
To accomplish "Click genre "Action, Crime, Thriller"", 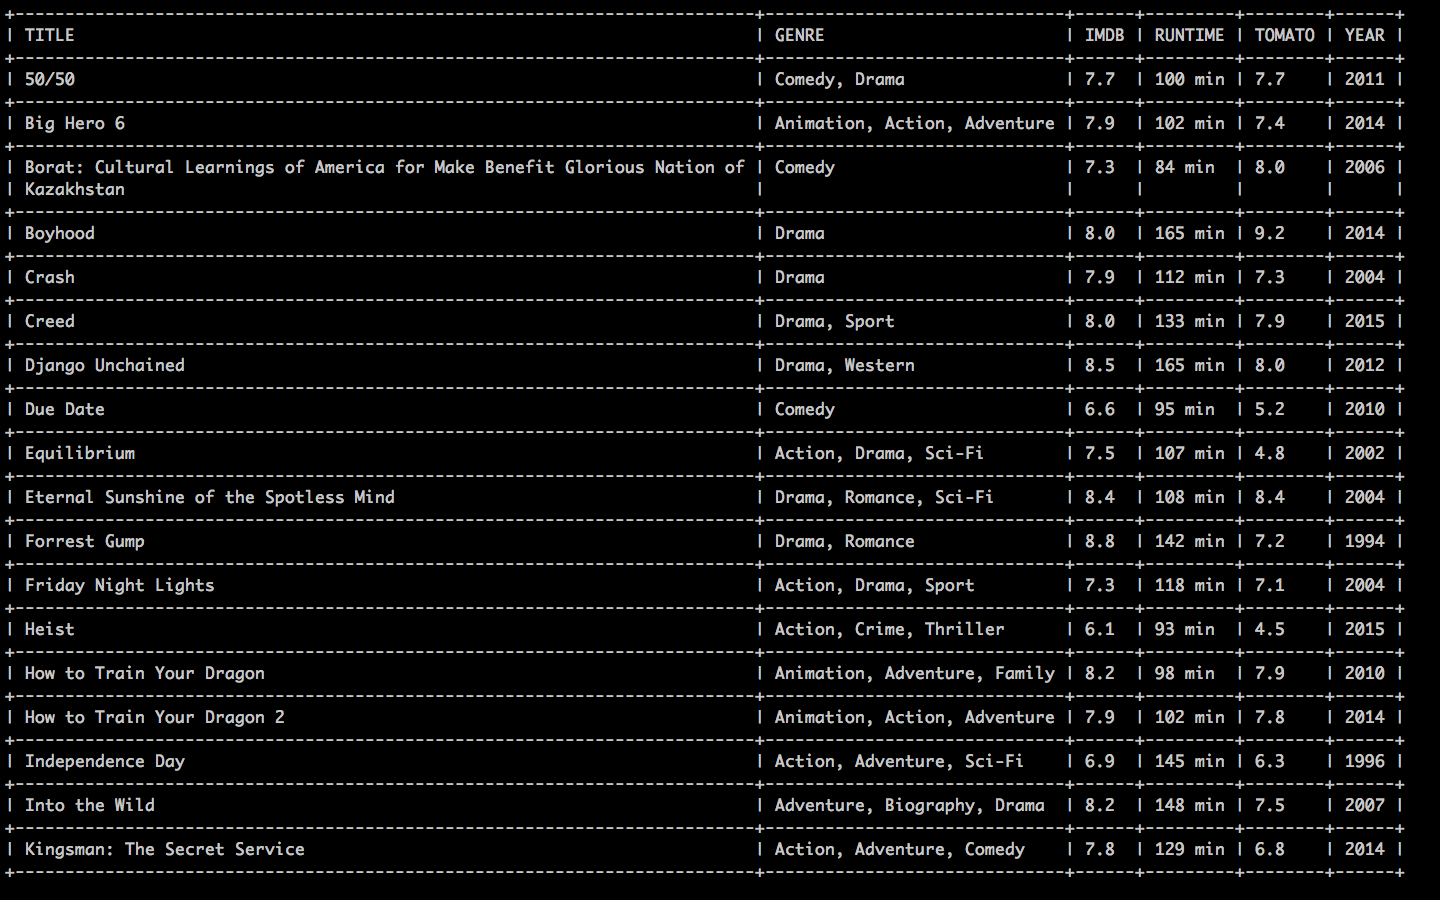I will [x=890, y=629].
